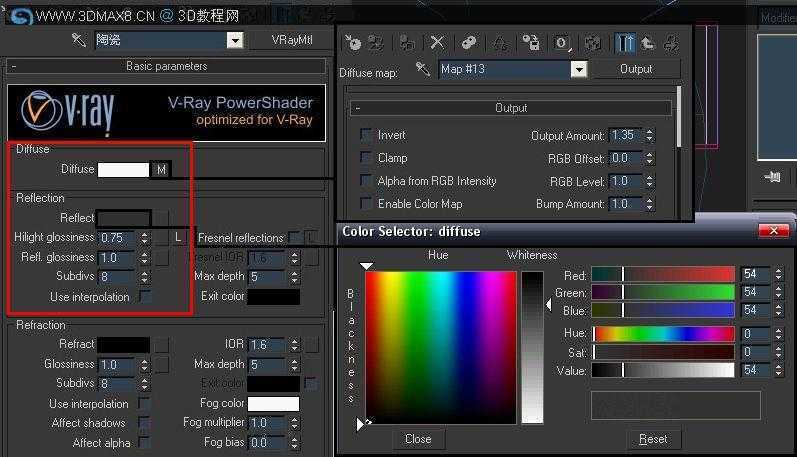Click the L lock button by Hilight glossiness
The height and width of the screenshot is (457, 797).
(178, 237)
